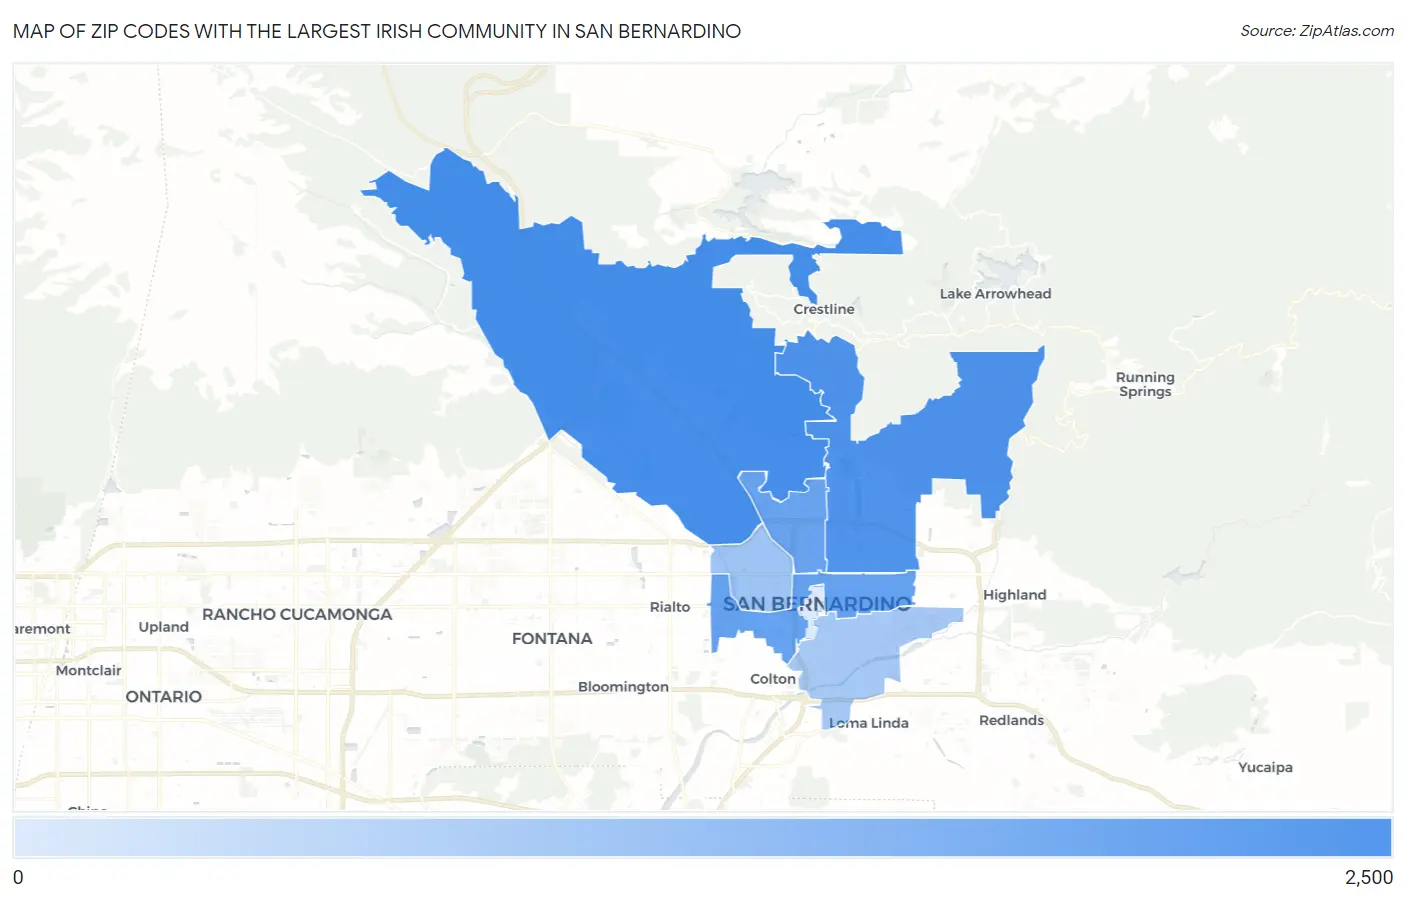Click the map title heading text

point(377,31)
